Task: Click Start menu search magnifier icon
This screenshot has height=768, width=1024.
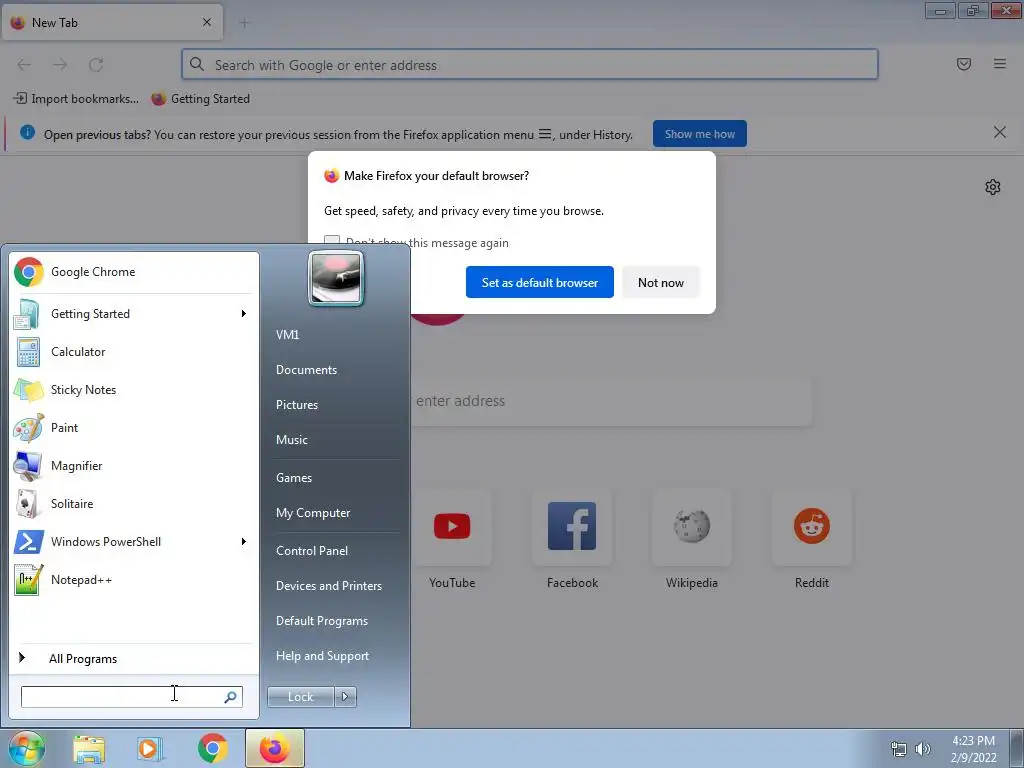Action: point(230,697)
